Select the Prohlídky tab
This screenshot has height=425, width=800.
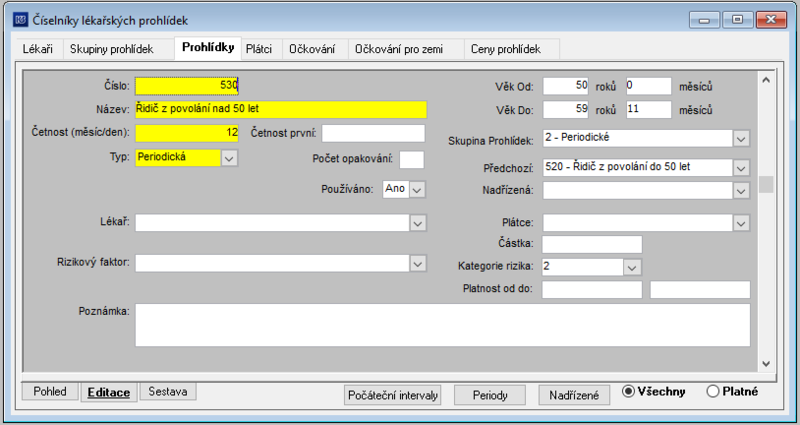click(208, 48)
